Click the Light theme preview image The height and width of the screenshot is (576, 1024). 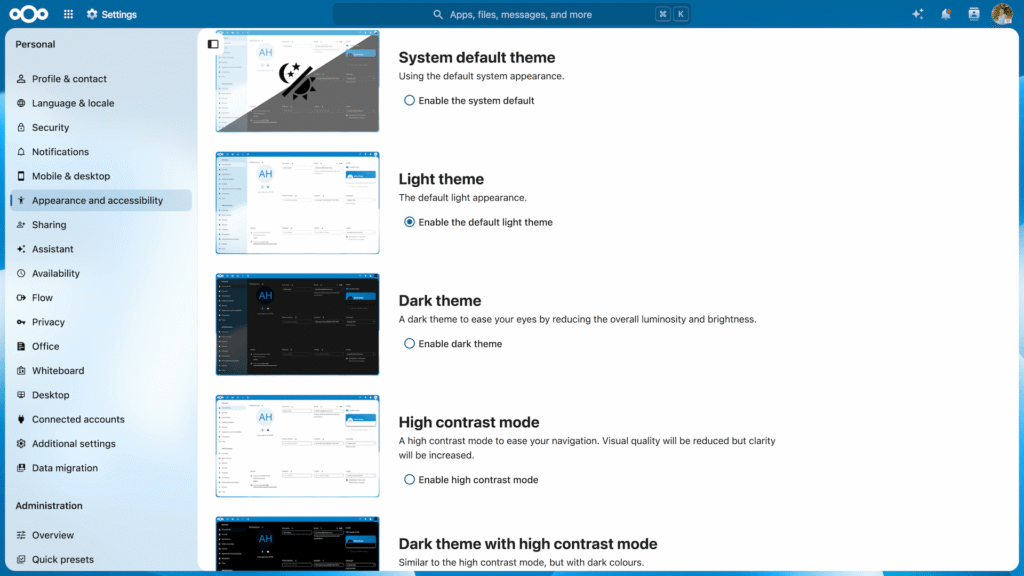(x=297, y=202)
